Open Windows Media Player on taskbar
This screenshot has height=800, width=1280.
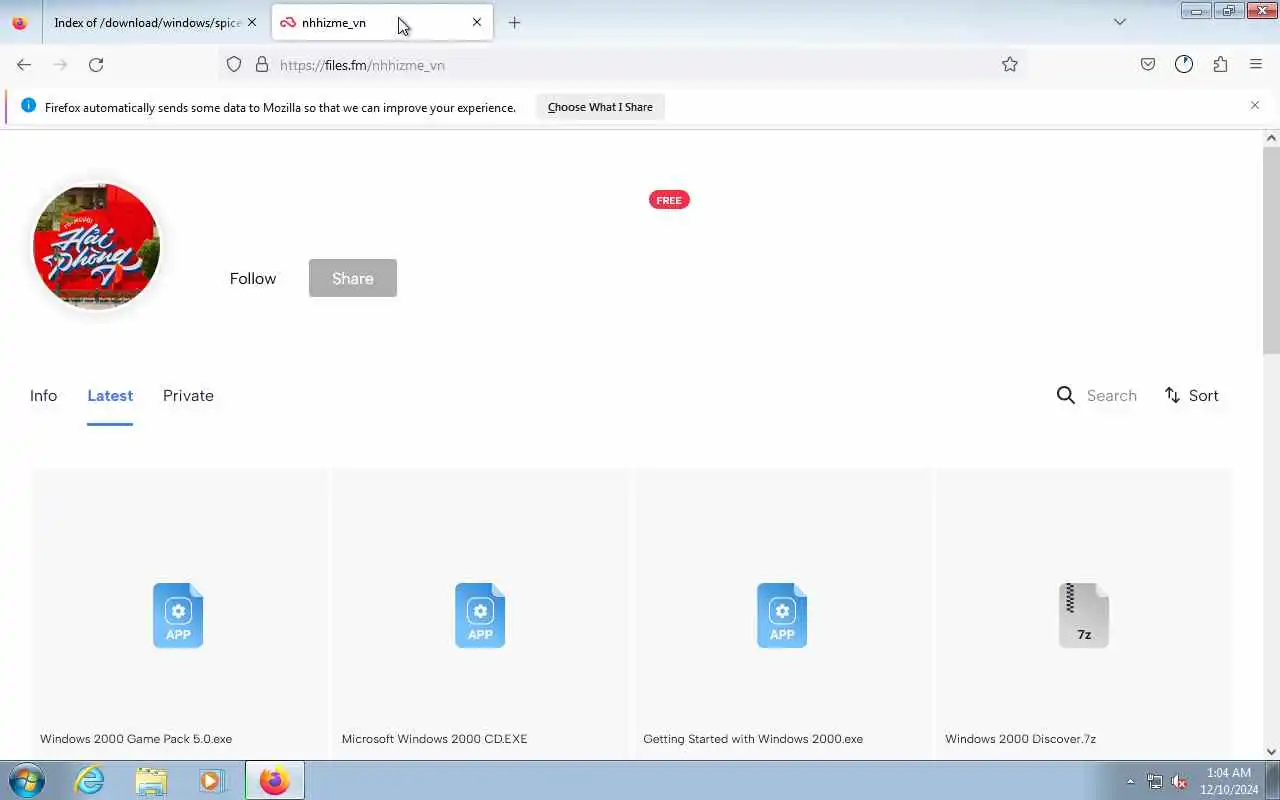(x=212, y=780)
